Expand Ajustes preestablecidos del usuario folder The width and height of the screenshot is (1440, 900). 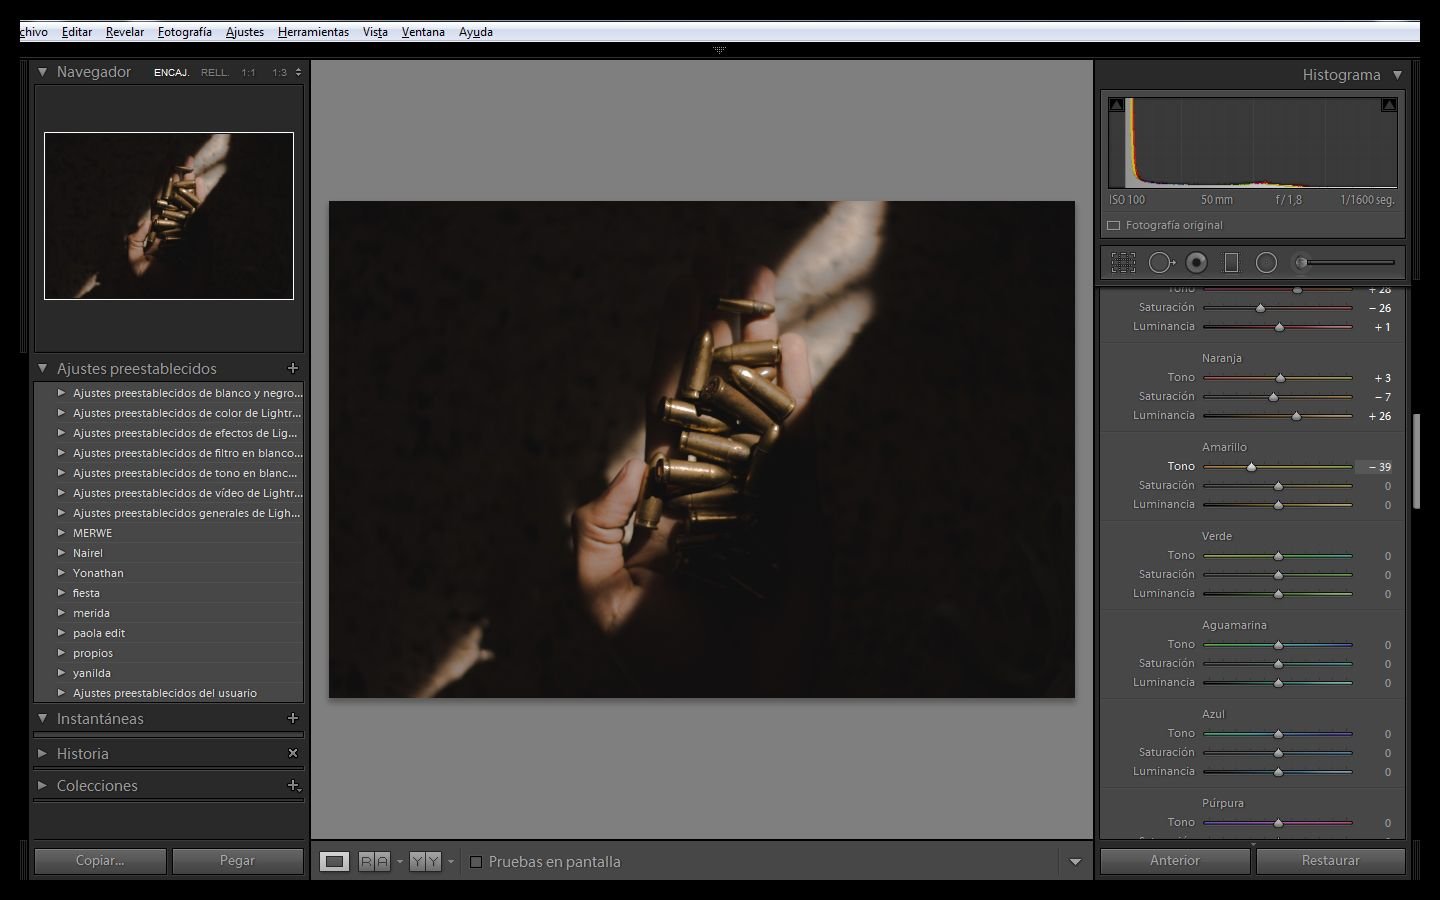[x=61, y=693]
